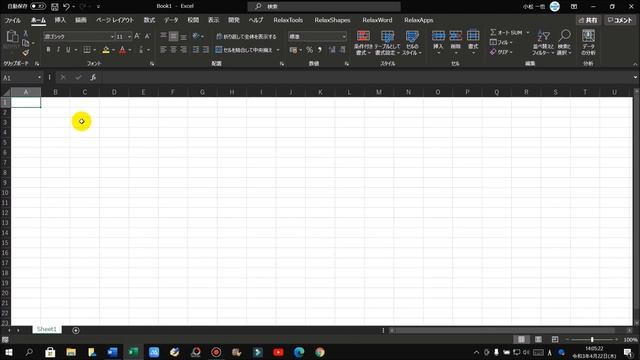The height and width of the screenshot is (360, 640).
Task: Click the Format Painter brush icon
Action: [26, 53]
